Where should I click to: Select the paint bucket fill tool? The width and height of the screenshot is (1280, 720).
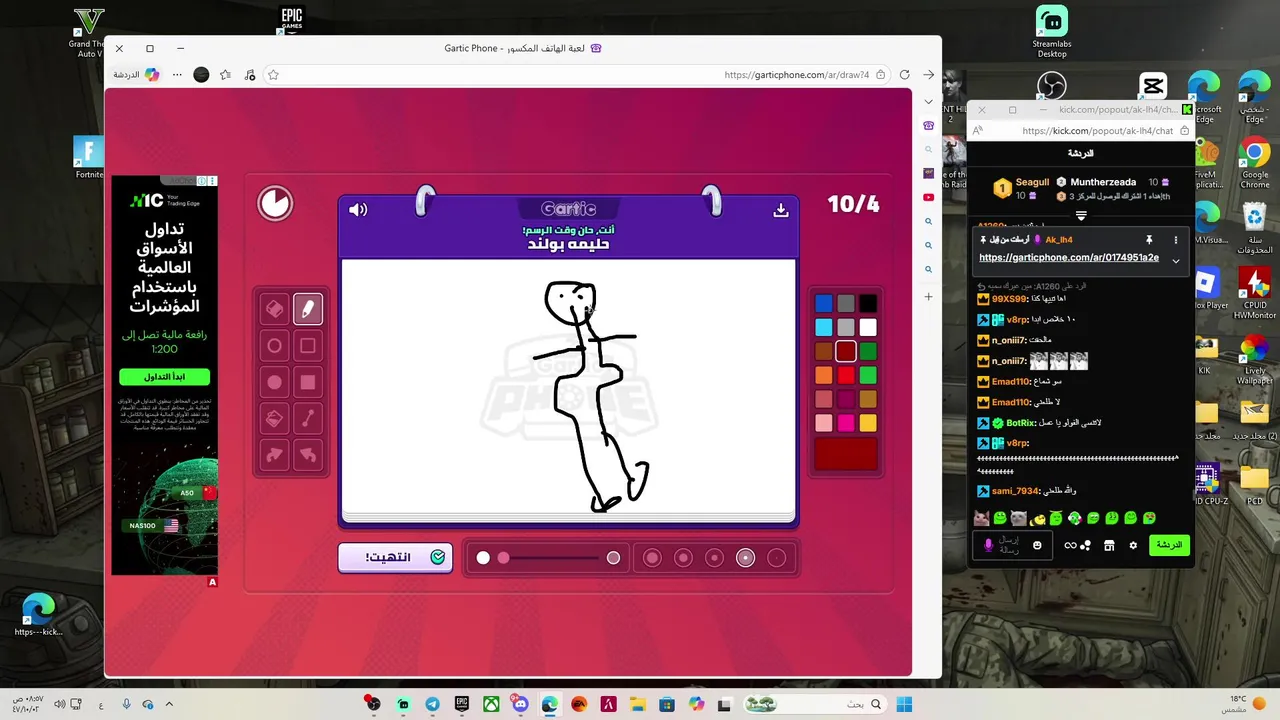[274, 418]
